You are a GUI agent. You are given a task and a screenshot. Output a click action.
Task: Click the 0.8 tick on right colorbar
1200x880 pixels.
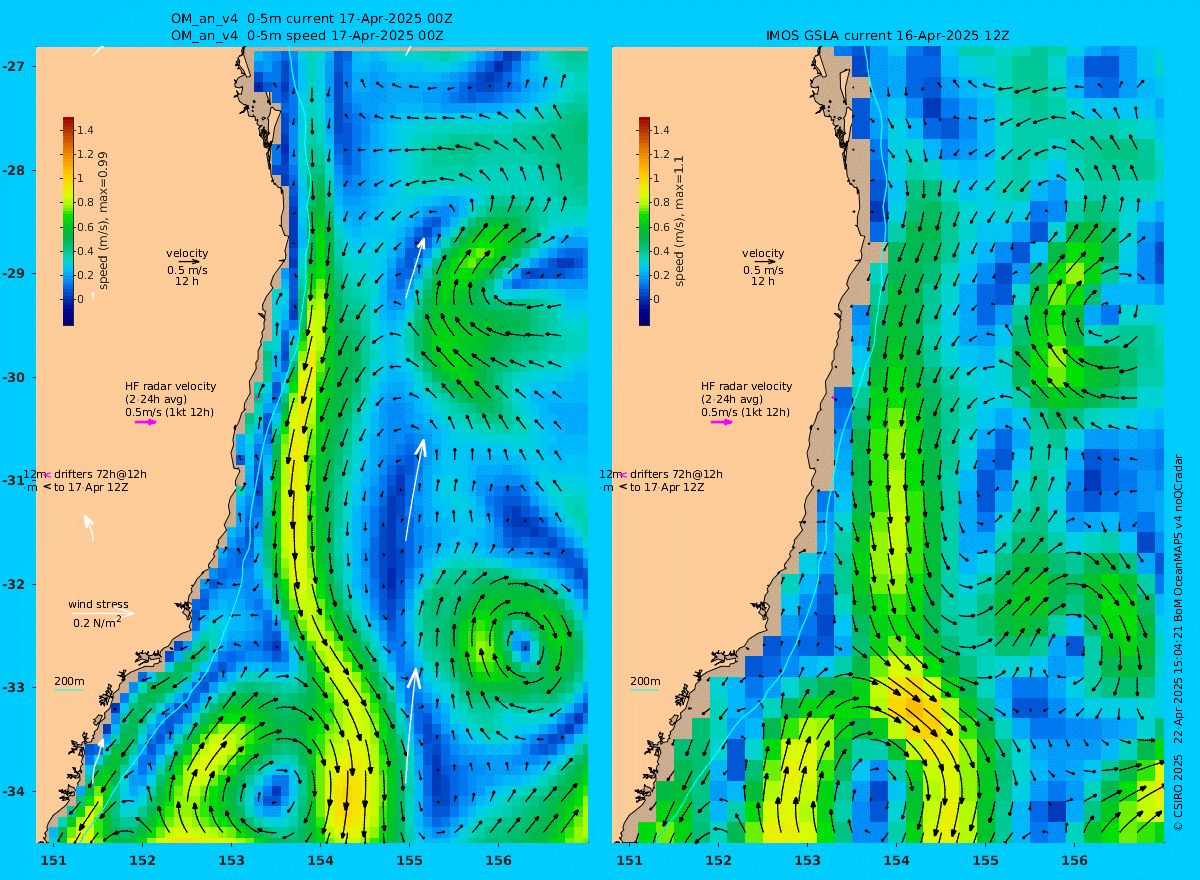point(662,202)
